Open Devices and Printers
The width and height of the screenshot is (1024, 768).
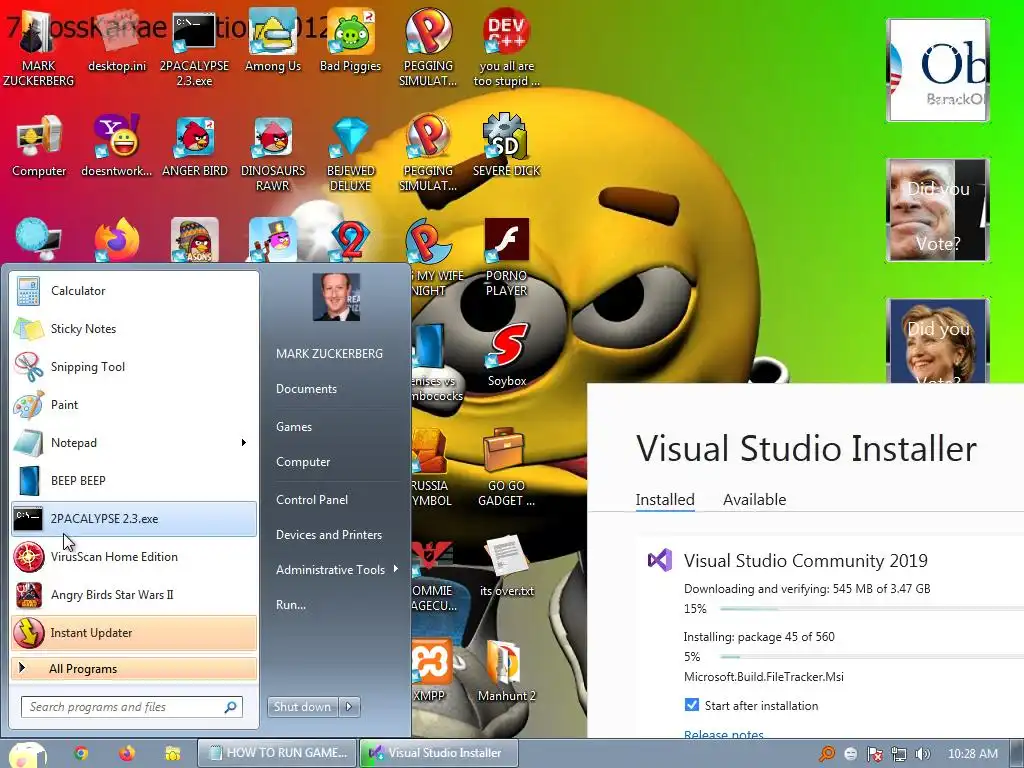pos(328,534)
